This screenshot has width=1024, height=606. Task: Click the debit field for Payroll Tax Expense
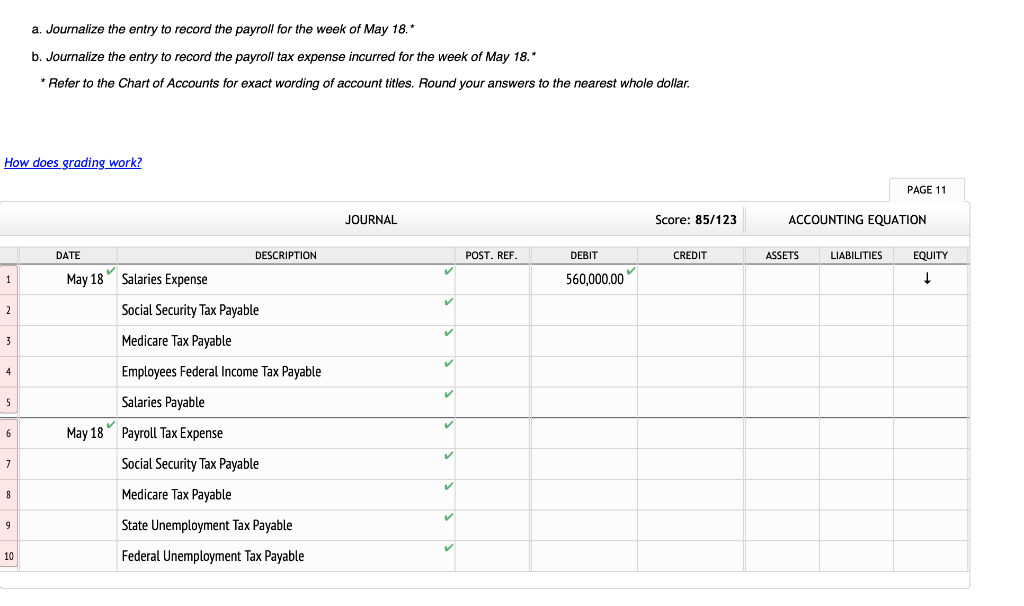click(584, 433)
